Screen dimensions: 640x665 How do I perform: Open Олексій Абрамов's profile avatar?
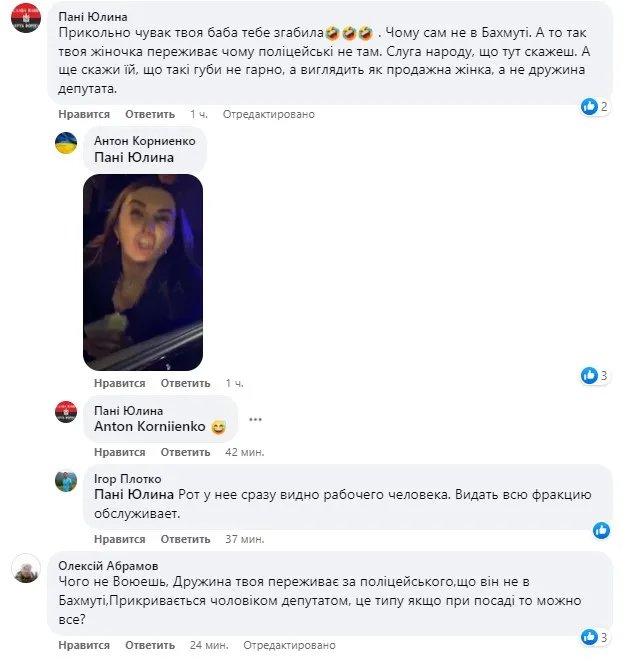click(x=25, y=569)
